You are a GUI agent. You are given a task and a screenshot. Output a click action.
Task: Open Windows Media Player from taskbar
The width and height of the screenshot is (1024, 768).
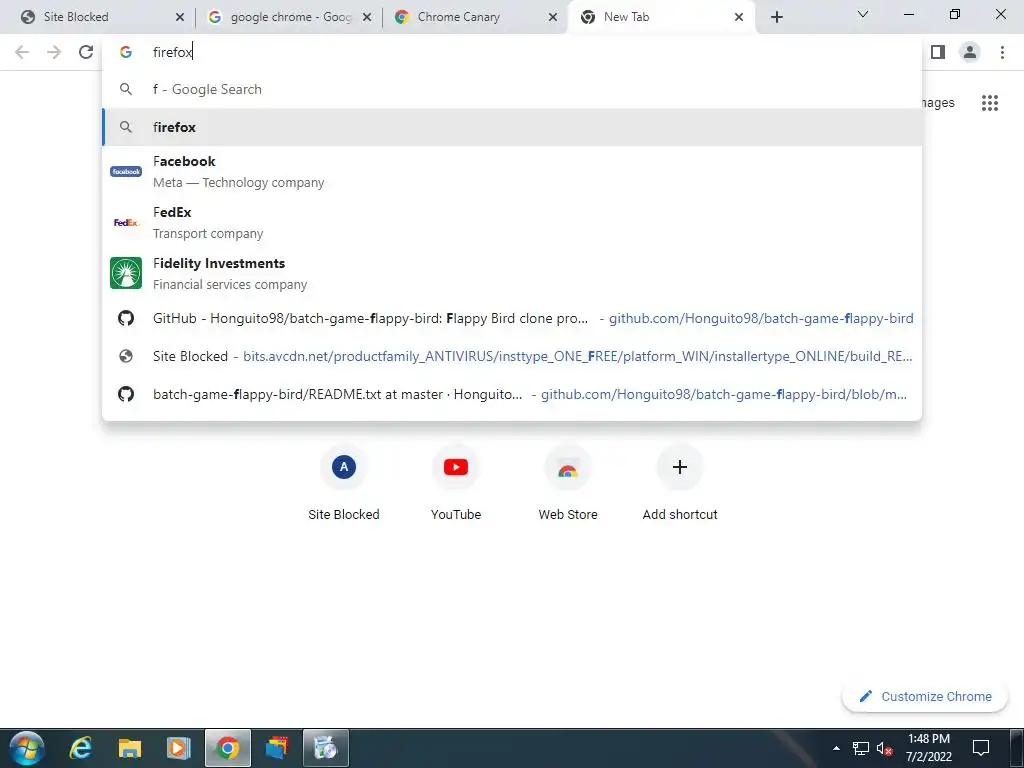click(x=178, y=748)
